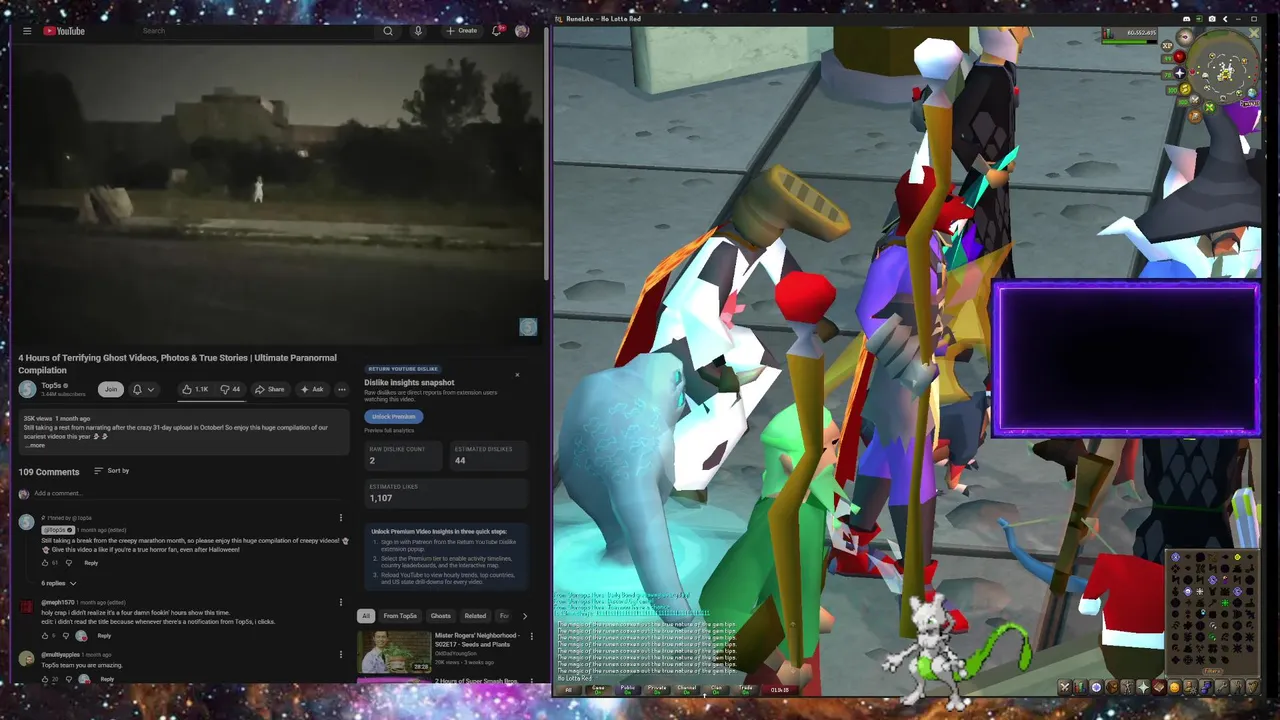This screenshot has width=1280, height=720.
Task: Click the channel watermark on video player
Action: (528, 327)
